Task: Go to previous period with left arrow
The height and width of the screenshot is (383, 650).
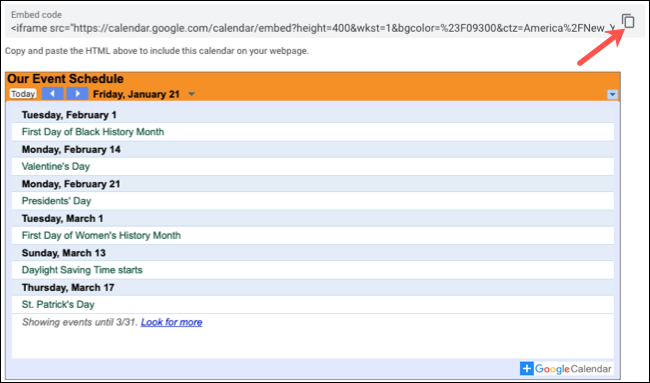Action: [53, 94]
